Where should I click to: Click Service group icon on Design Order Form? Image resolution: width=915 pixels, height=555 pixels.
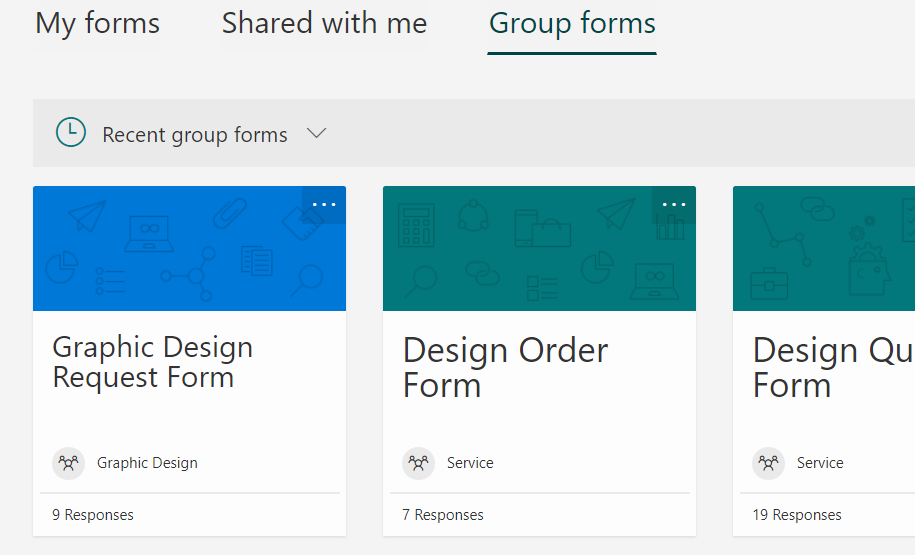coord(419,463)
